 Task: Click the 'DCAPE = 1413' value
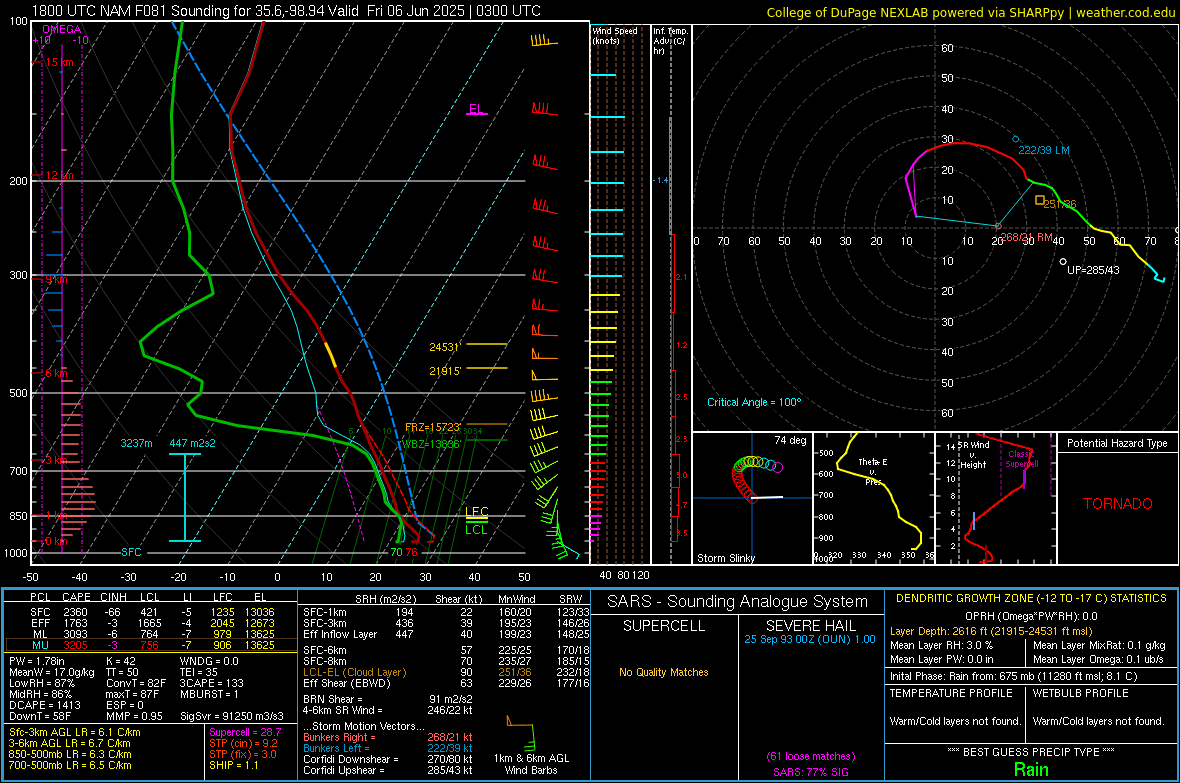click(x=44, y=705)
